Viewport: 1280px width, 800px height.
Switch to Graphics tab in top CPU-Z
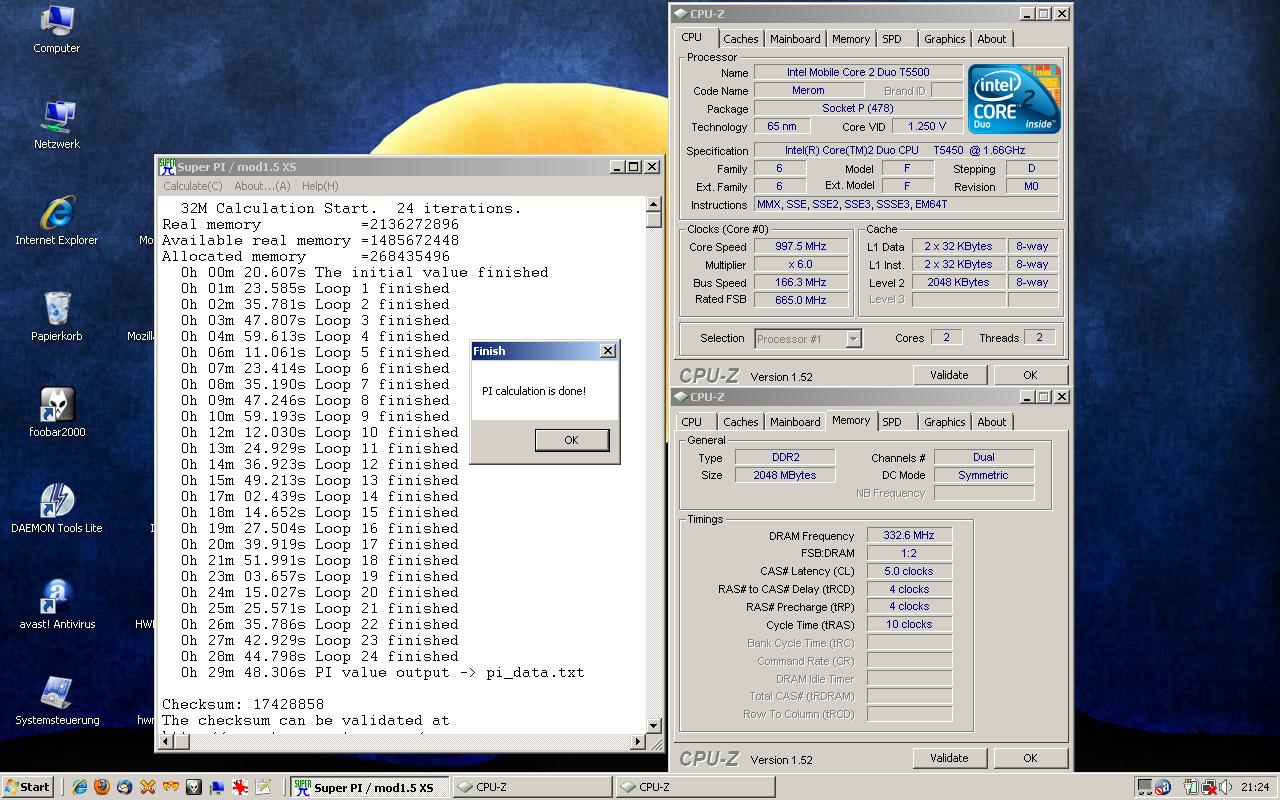tap(944, 39)
